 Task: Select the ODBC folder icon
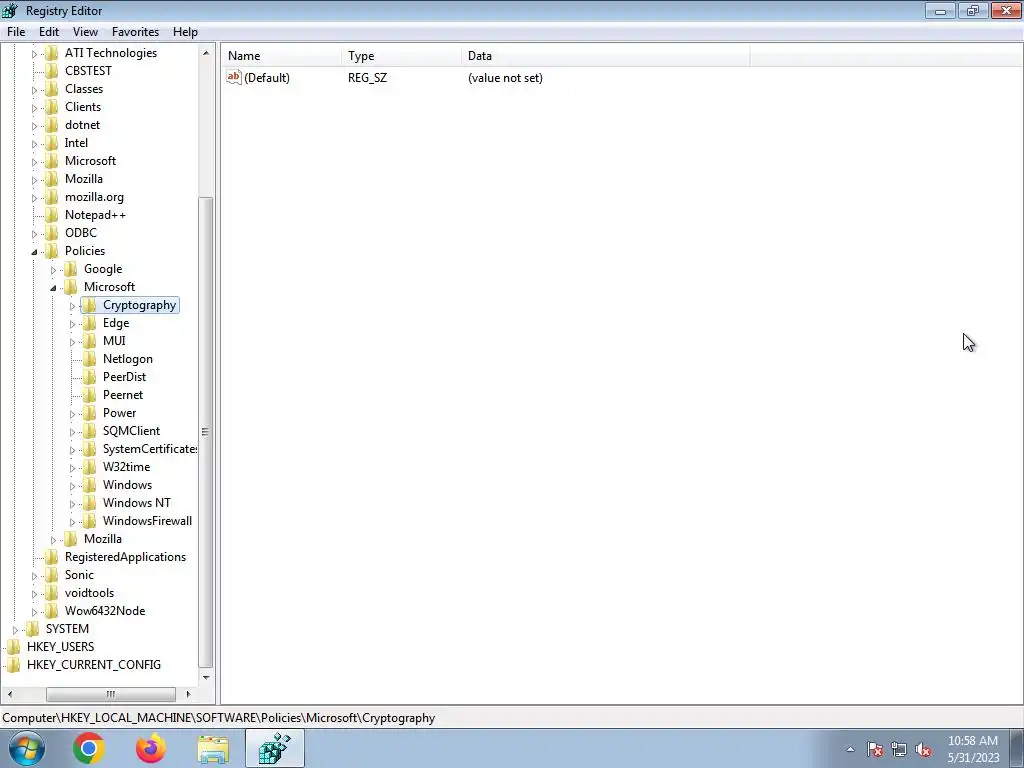[x=52, y=232]
